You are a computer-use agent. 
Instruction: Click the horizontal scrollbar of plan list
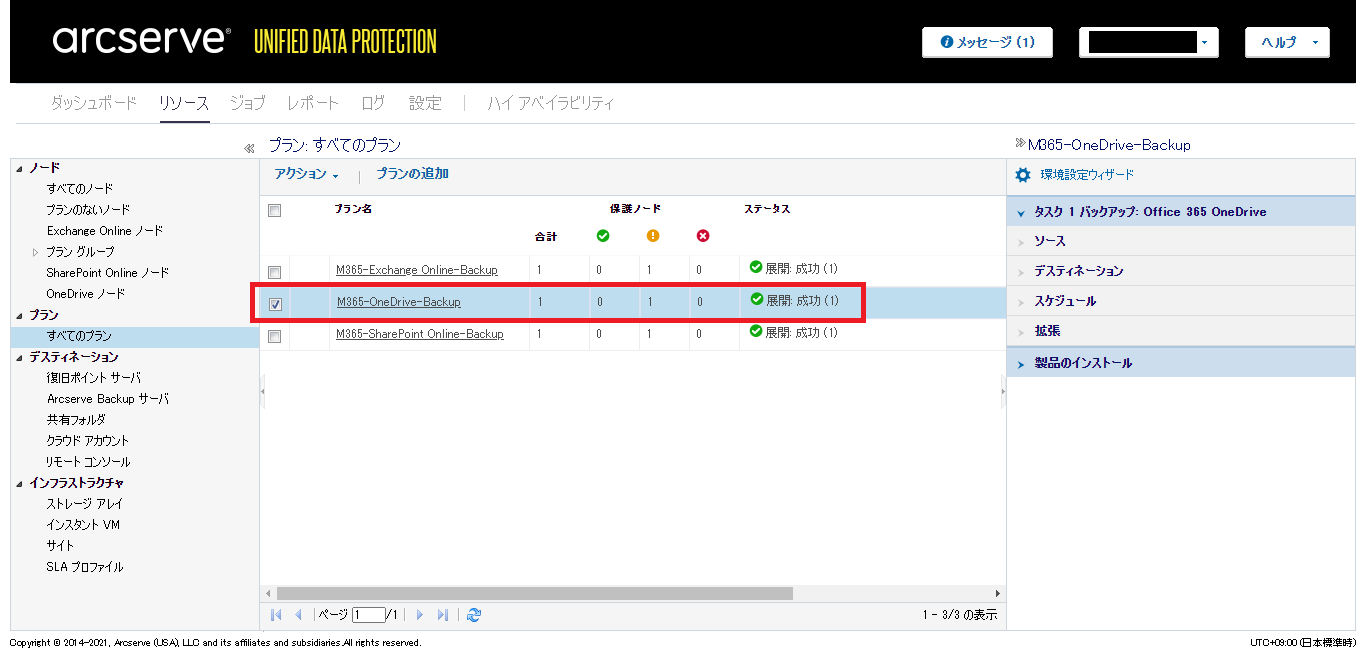coord(534,593)
